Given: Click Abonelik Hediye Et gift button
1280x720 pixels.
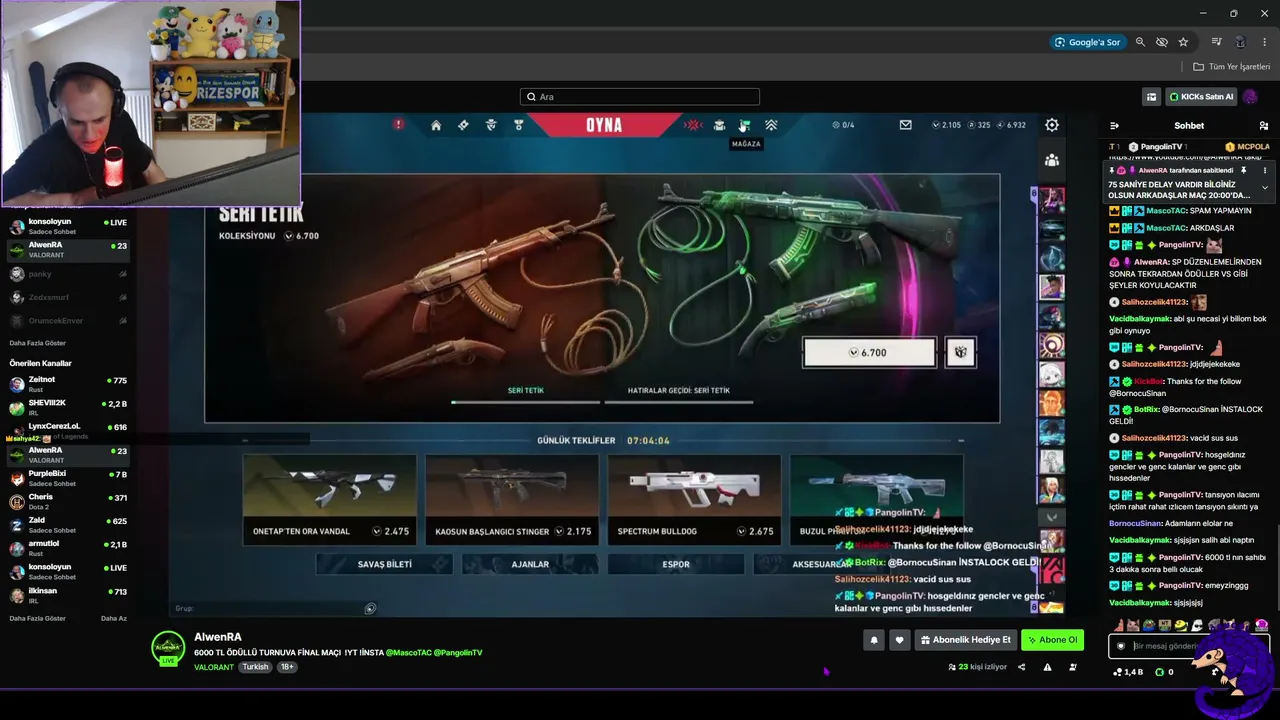Looking at the screenshot, I should pos(966,640).
